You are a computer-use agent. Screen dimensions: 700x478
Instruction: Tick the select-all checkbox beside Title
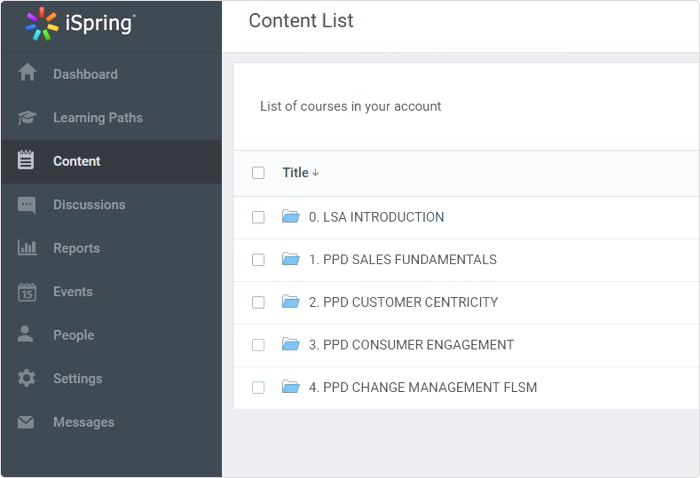point(258,172)
